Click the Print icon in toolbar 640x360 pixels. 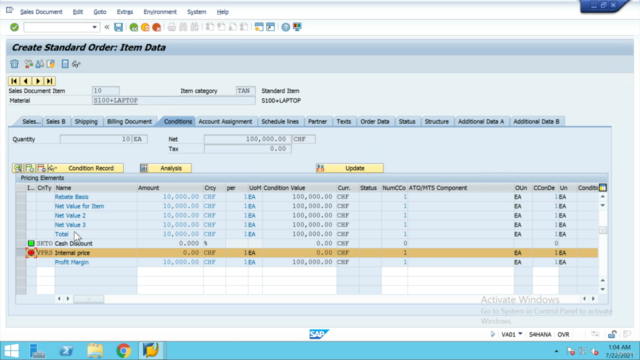(x=172, y=27)
